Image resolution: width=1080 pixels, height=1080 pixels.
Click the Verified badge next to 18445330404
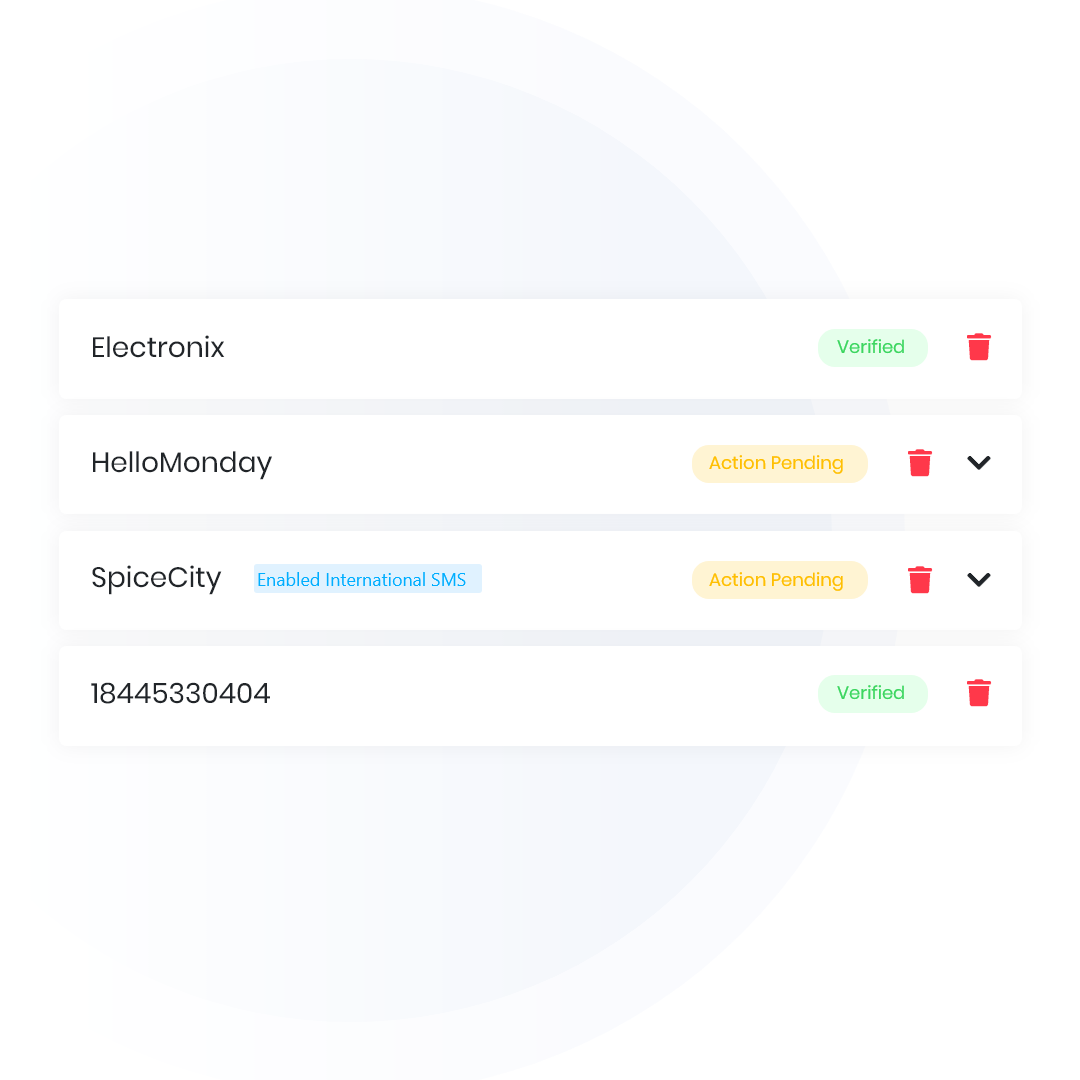[872, 693]
